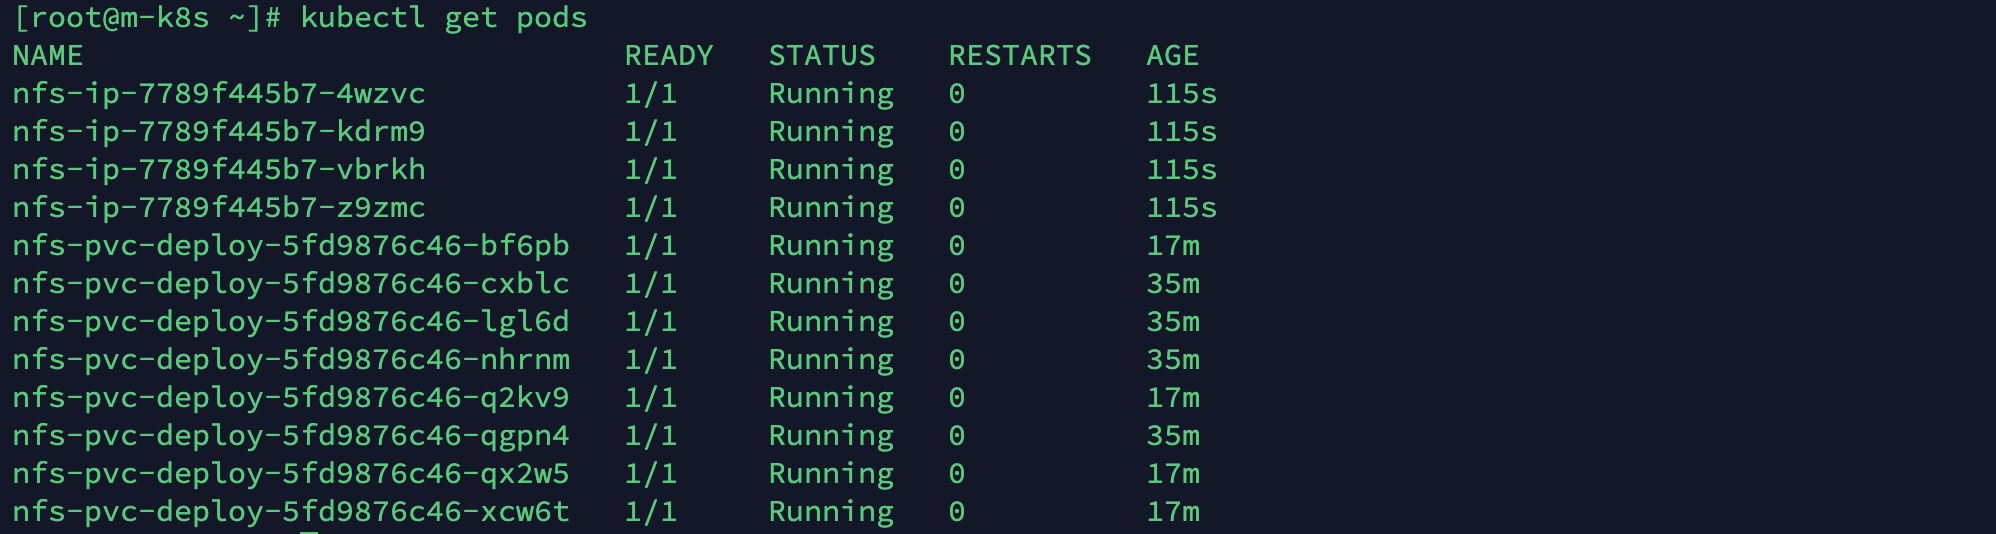Click the 35m age of pod cxblc
The width and height of the screenshot is (1996, 534).
(x=1173, y=284)
